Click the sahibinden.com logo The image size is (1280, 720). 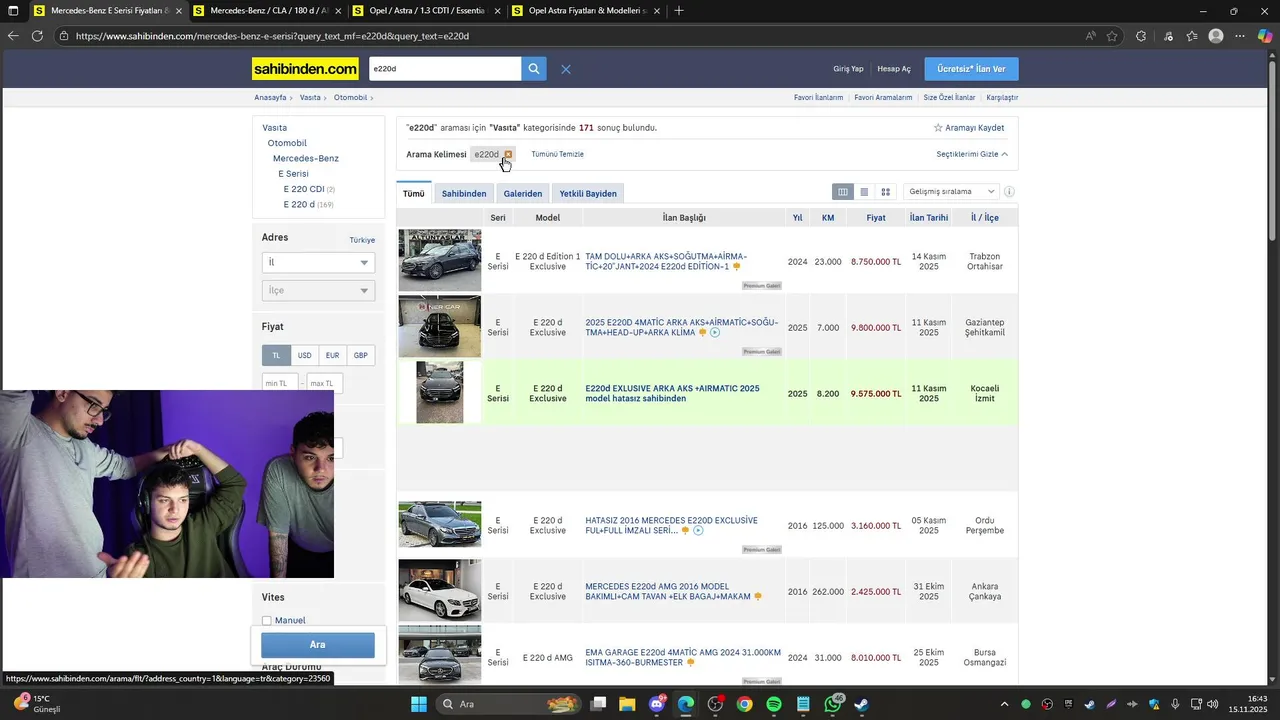tap(305, 69)
